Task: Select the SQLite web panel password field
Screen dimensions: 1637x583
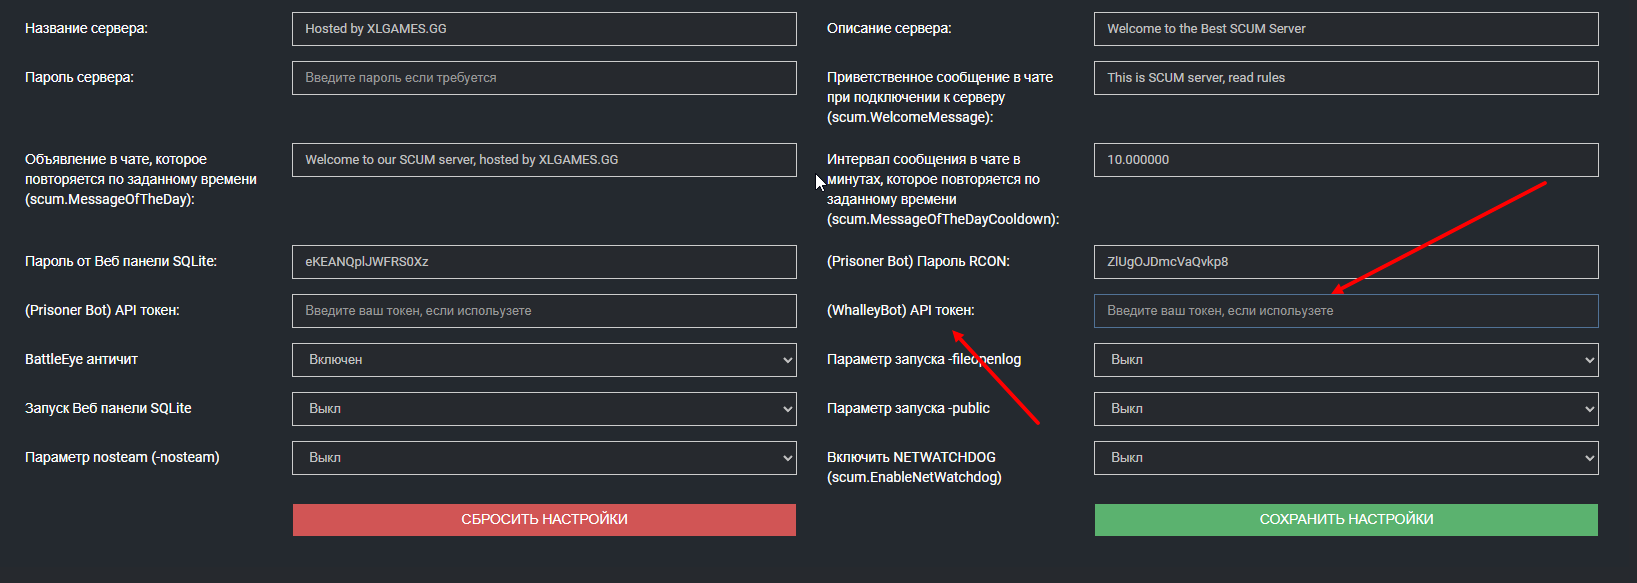Action: tap(544, 262)
